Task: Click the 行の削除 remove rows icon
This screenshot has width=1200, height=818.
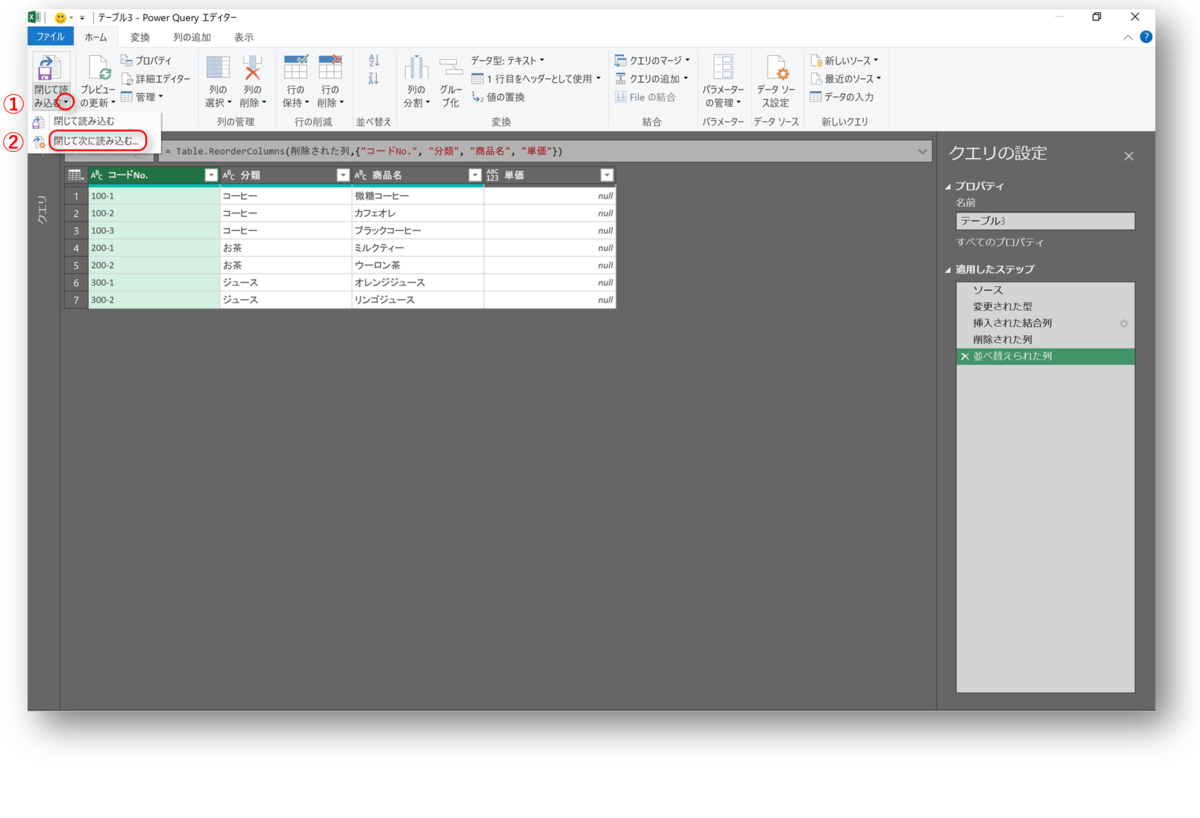Action: 329,67
